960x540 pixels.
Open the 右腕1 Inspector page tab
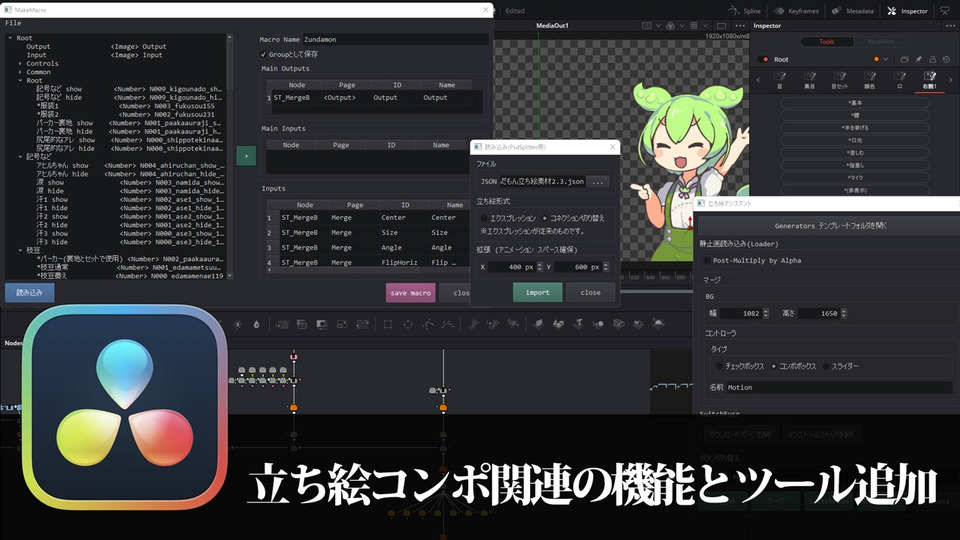[929, 80]
